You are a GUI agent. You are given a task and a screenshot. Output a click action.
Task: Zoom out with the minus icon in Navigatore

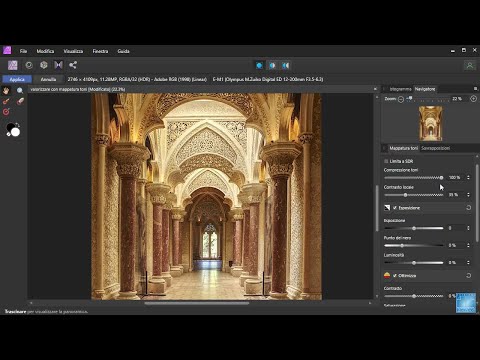pos(401,99)
